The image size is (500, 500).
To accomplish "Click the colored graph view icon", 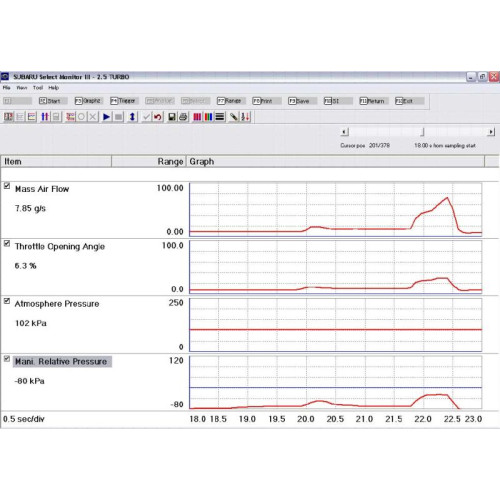I will (32, 117).
